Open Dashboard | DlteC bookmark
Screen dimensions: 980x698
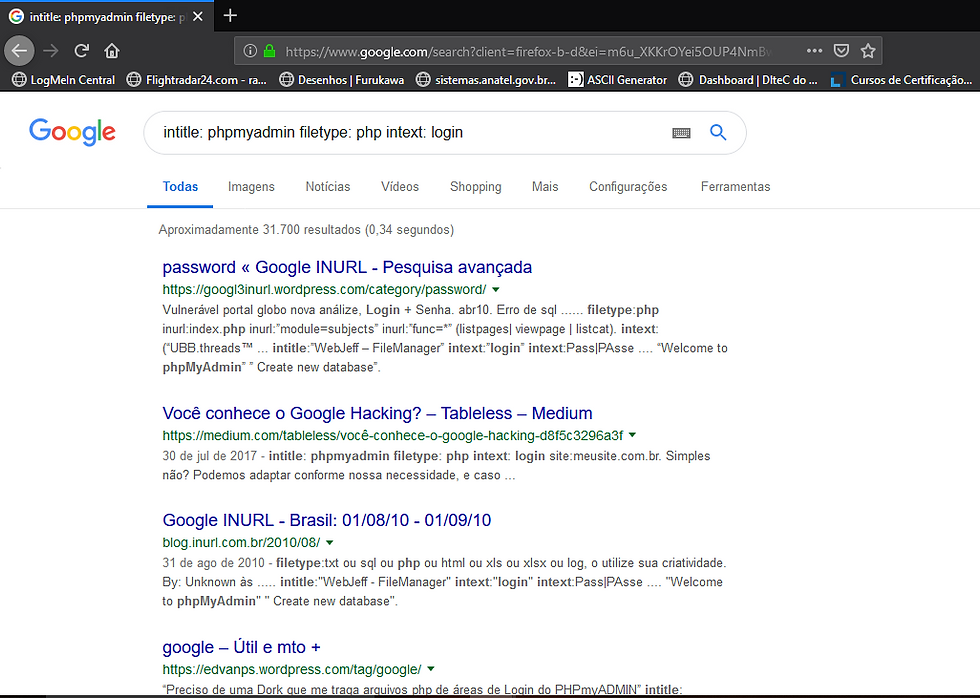749,80
